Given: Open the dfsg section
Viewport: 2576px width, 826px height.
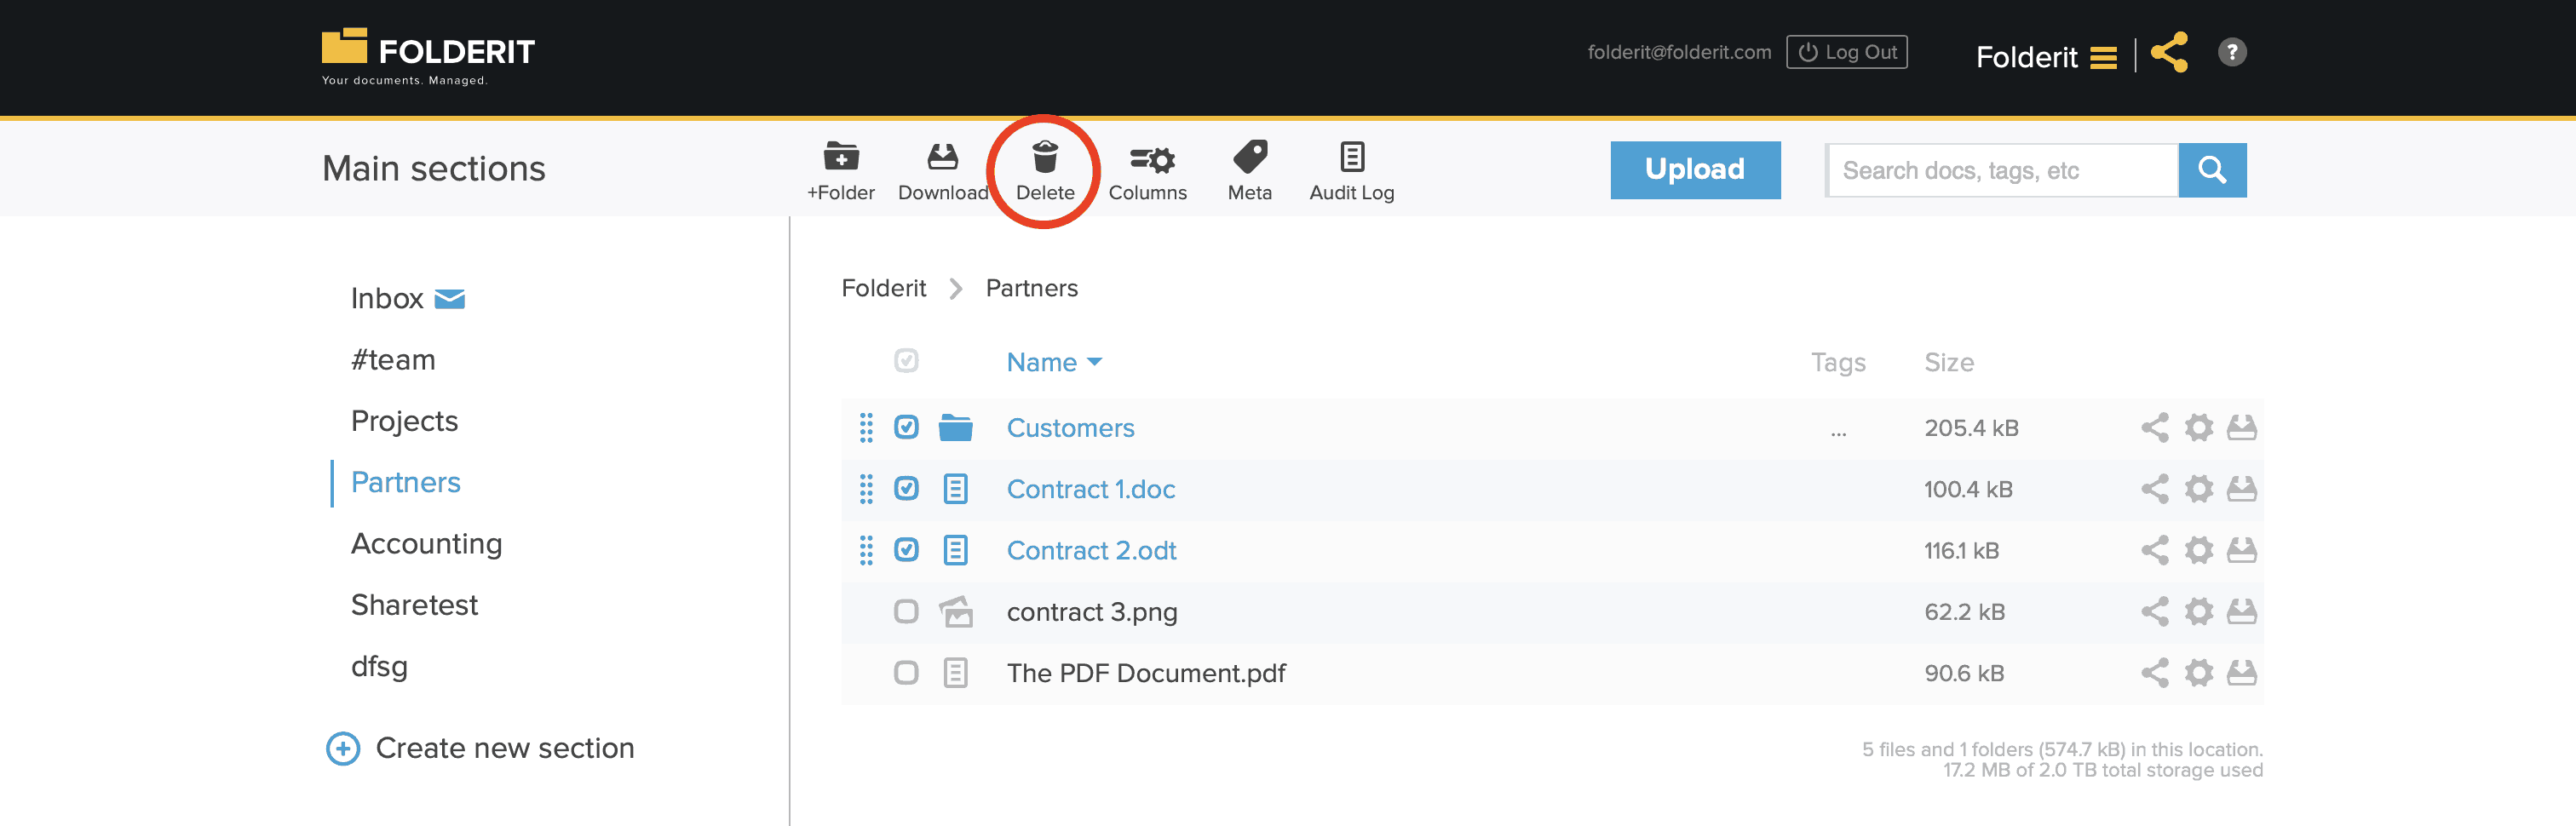Looking at the screenshot, I should point(379,667).
